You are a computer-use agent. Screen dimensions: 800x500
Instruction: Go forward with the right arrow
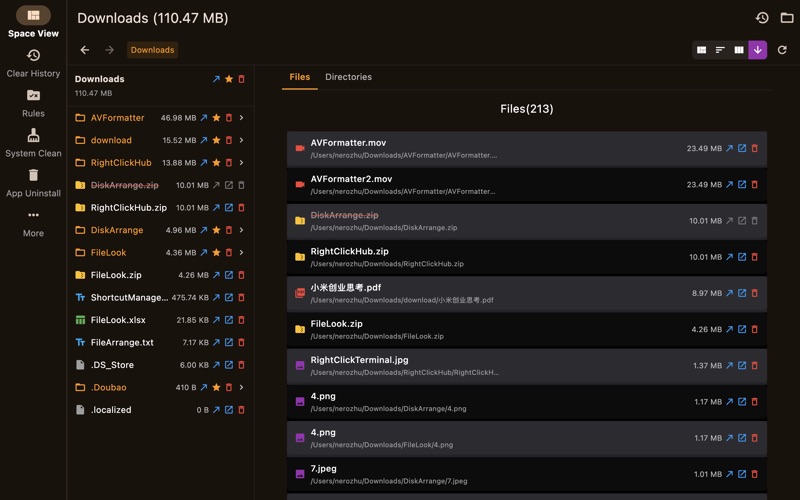click(x=109, y=50)
